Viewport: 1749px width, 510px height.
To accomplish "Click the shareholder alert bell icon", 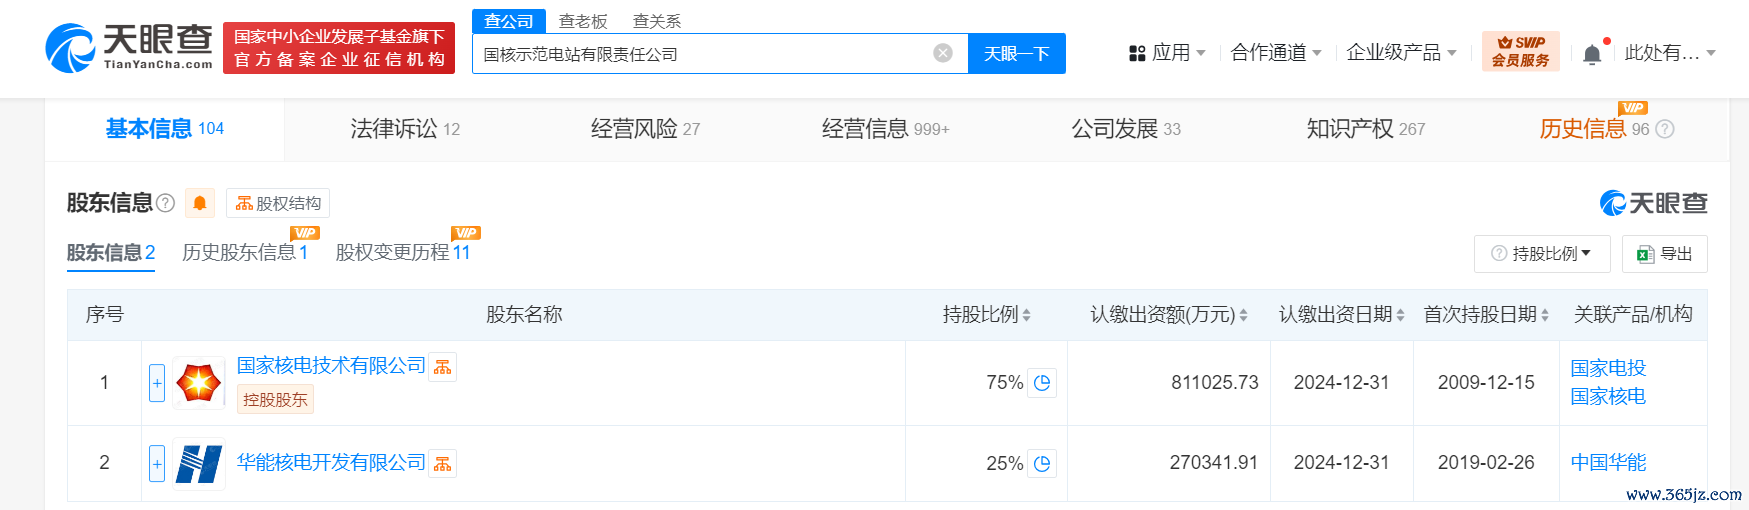I will point(200,203).
